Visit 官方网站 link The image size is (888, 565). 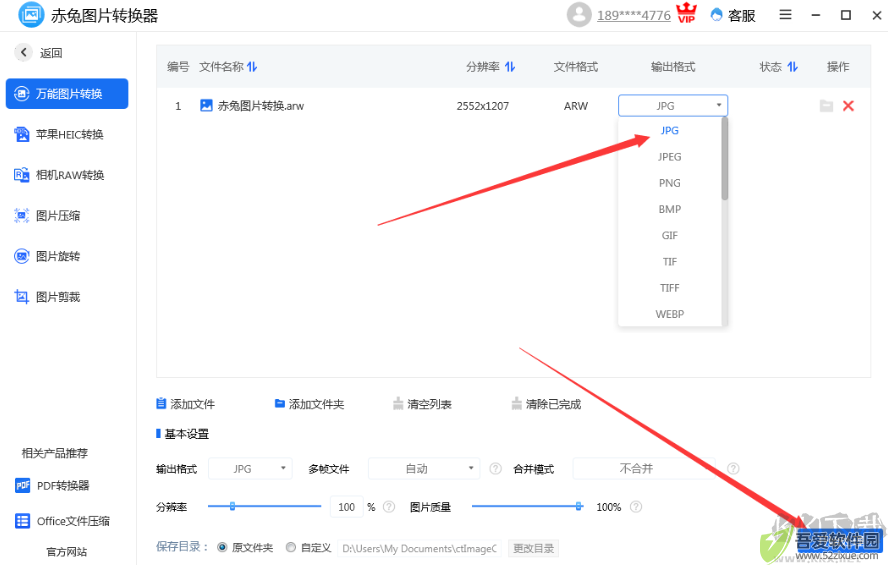[x=67, y=552]
